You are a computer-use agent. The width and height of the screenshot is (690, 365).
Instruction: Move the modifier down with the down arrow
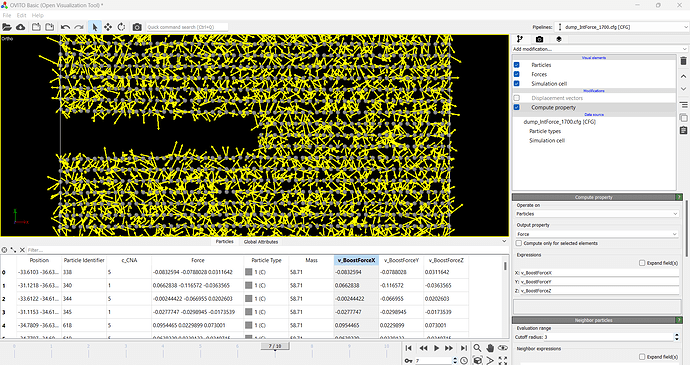683,88
